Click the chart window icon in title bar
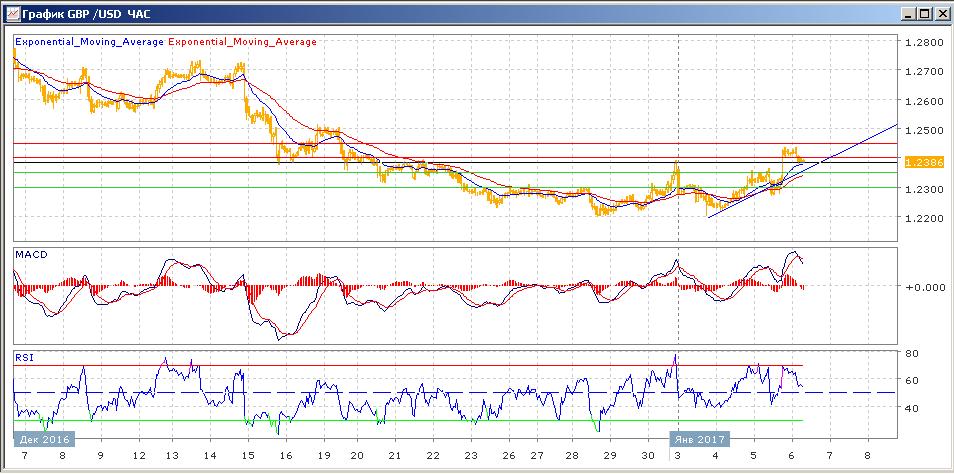 coord(11,13)
